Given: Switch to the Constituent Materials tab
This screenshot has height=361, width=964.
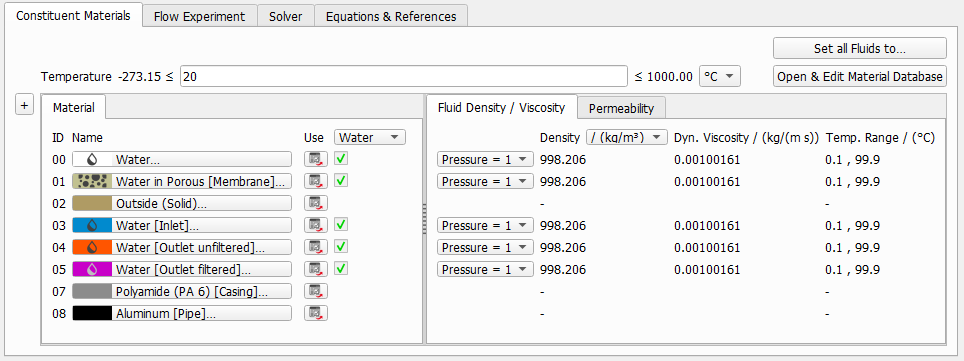Looking at the screenshot, I should click(x=73, y=15).
